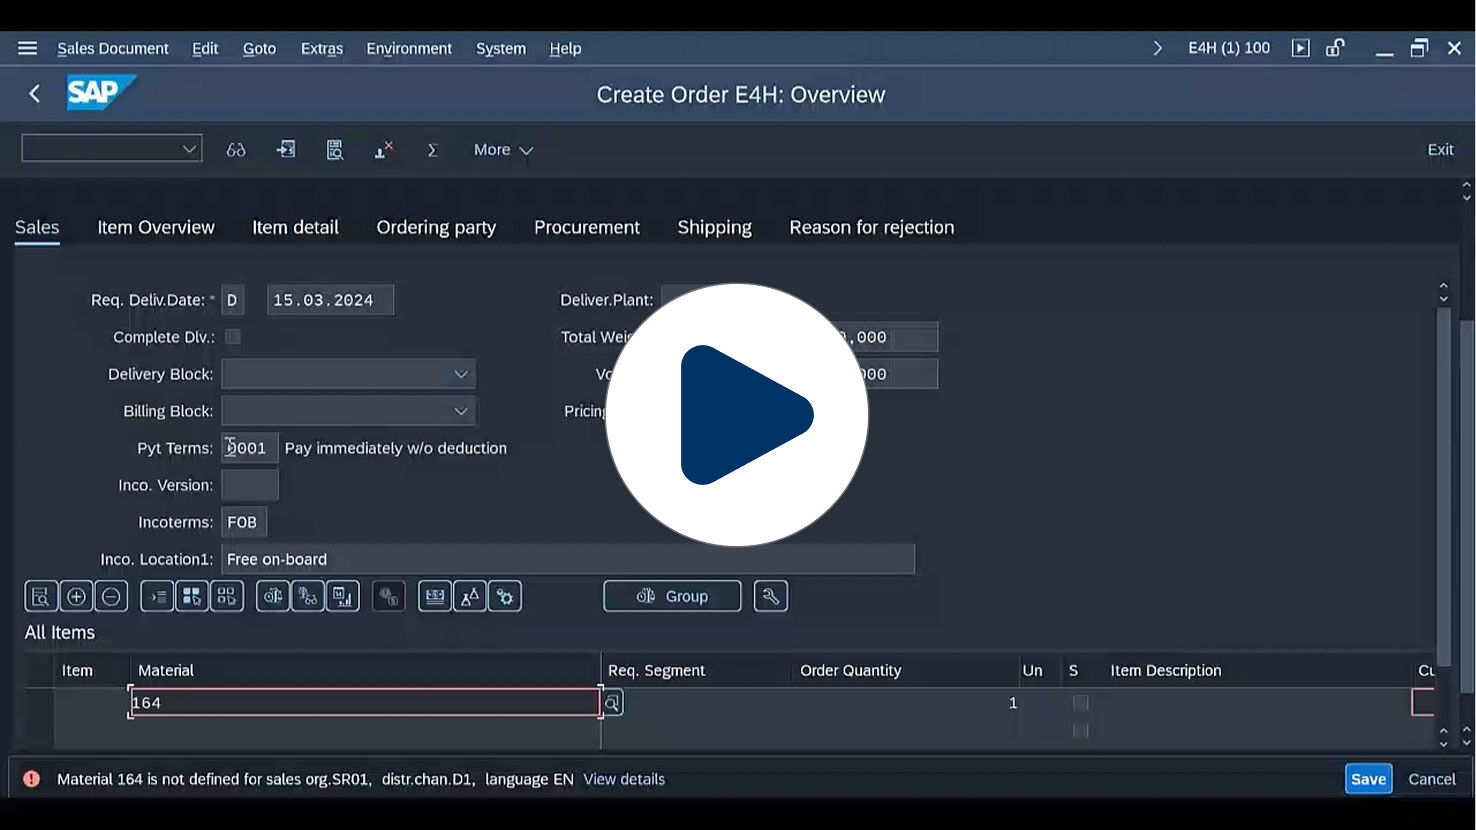Add an item with the plus circle icon
Image resolution: width=1476 pixels, height=830 pixels.
(x=76, y=596)
